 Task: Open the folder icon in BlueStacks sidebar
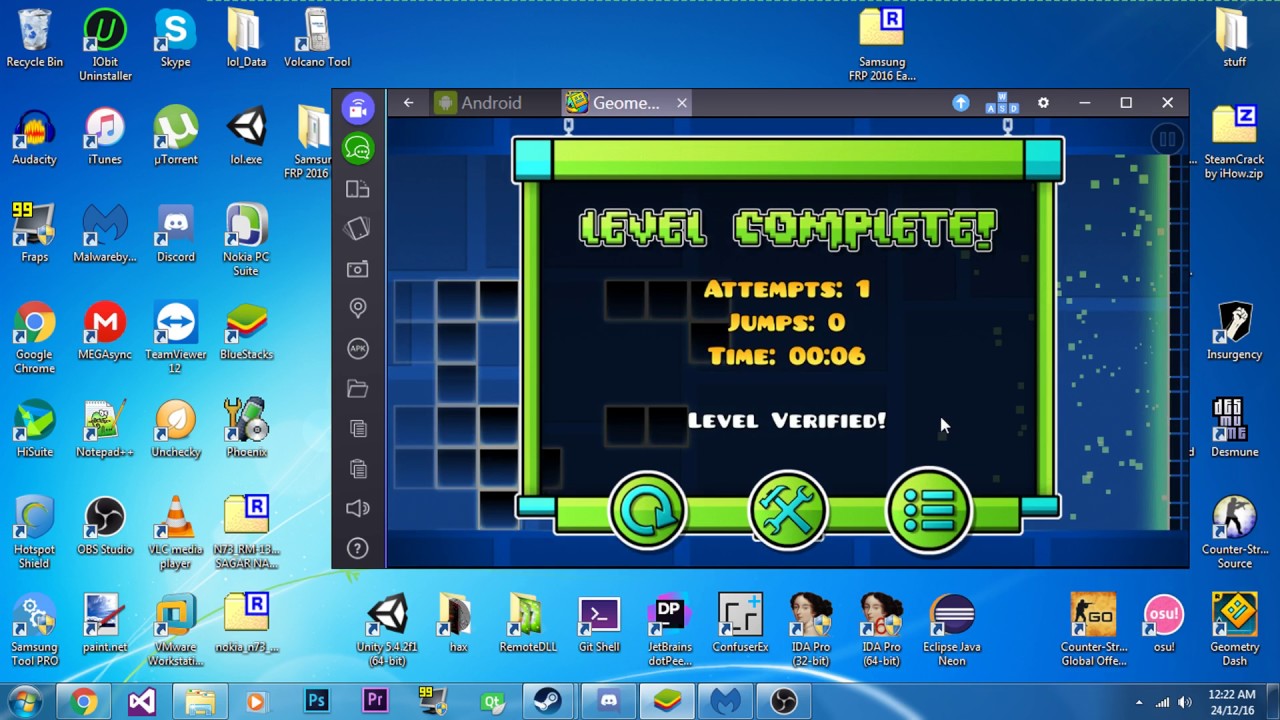tap(358, 389)
